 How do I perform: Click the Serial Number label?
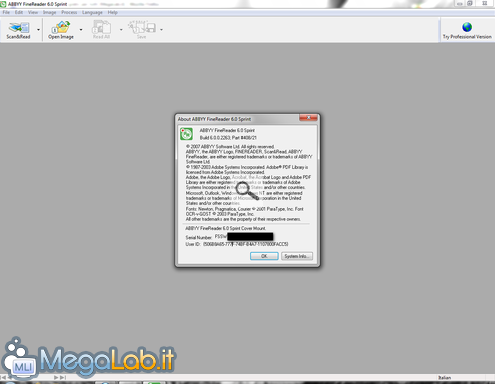(199, 238)
